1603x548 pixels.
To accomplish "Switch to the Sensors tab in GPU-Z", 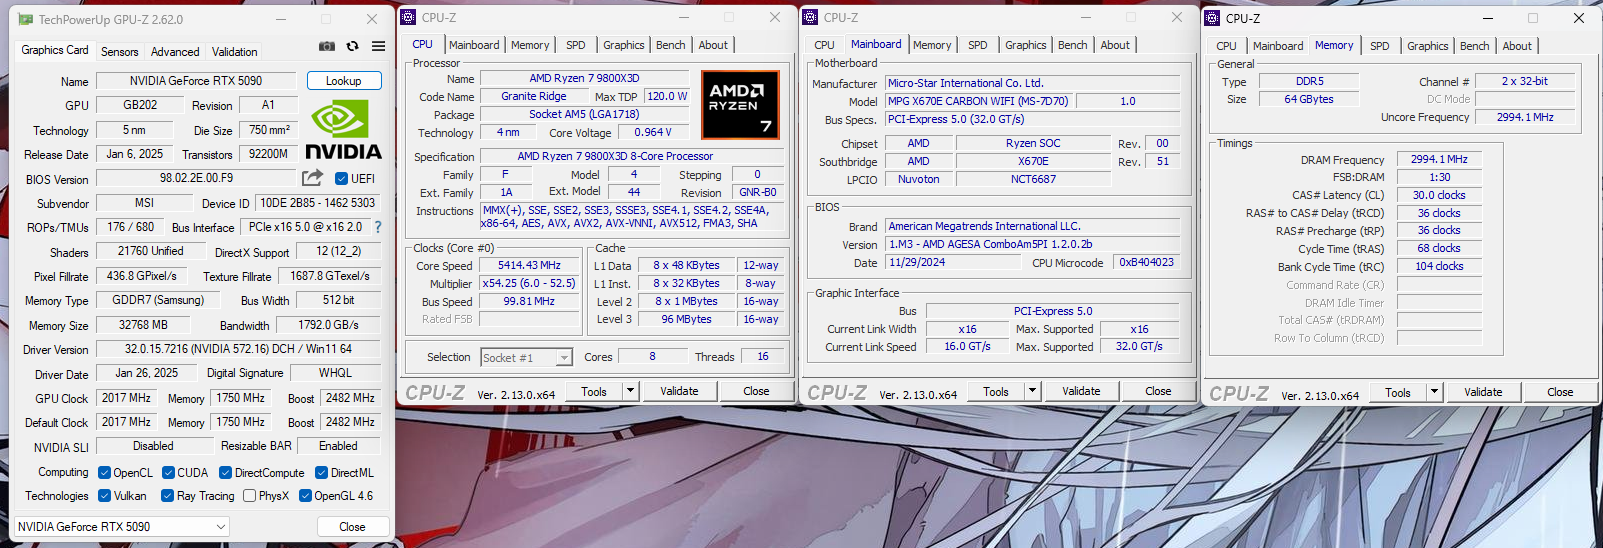I will point(120,52).
